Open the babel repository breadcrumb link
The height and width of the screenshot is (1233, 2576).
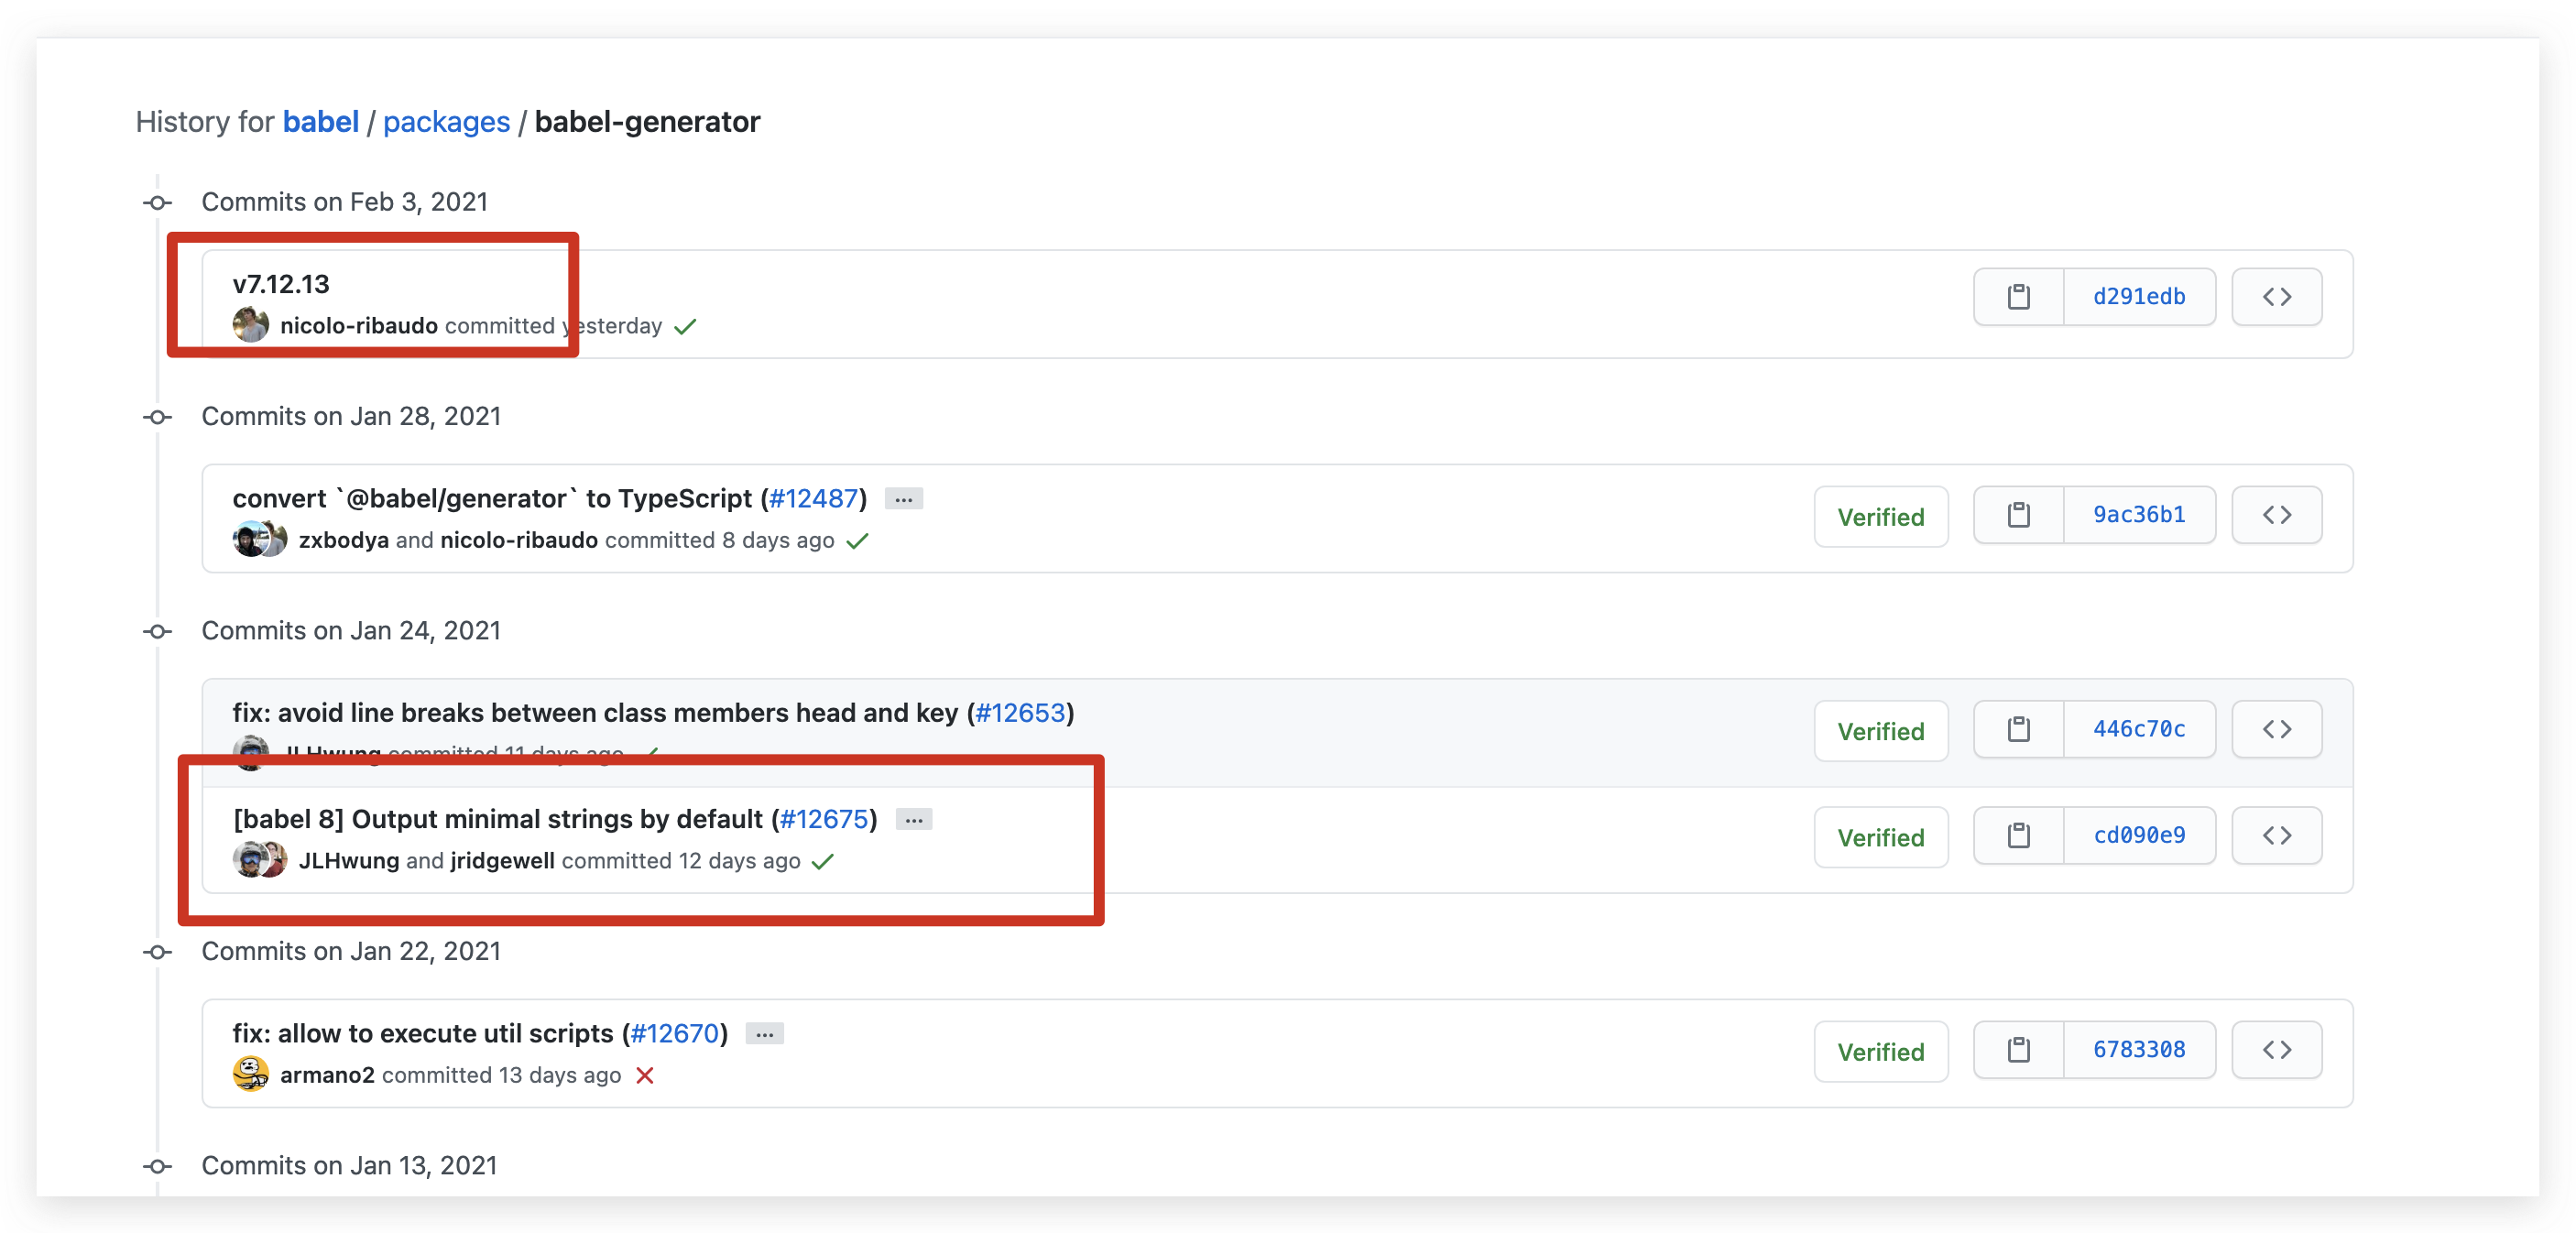[320, 122]
